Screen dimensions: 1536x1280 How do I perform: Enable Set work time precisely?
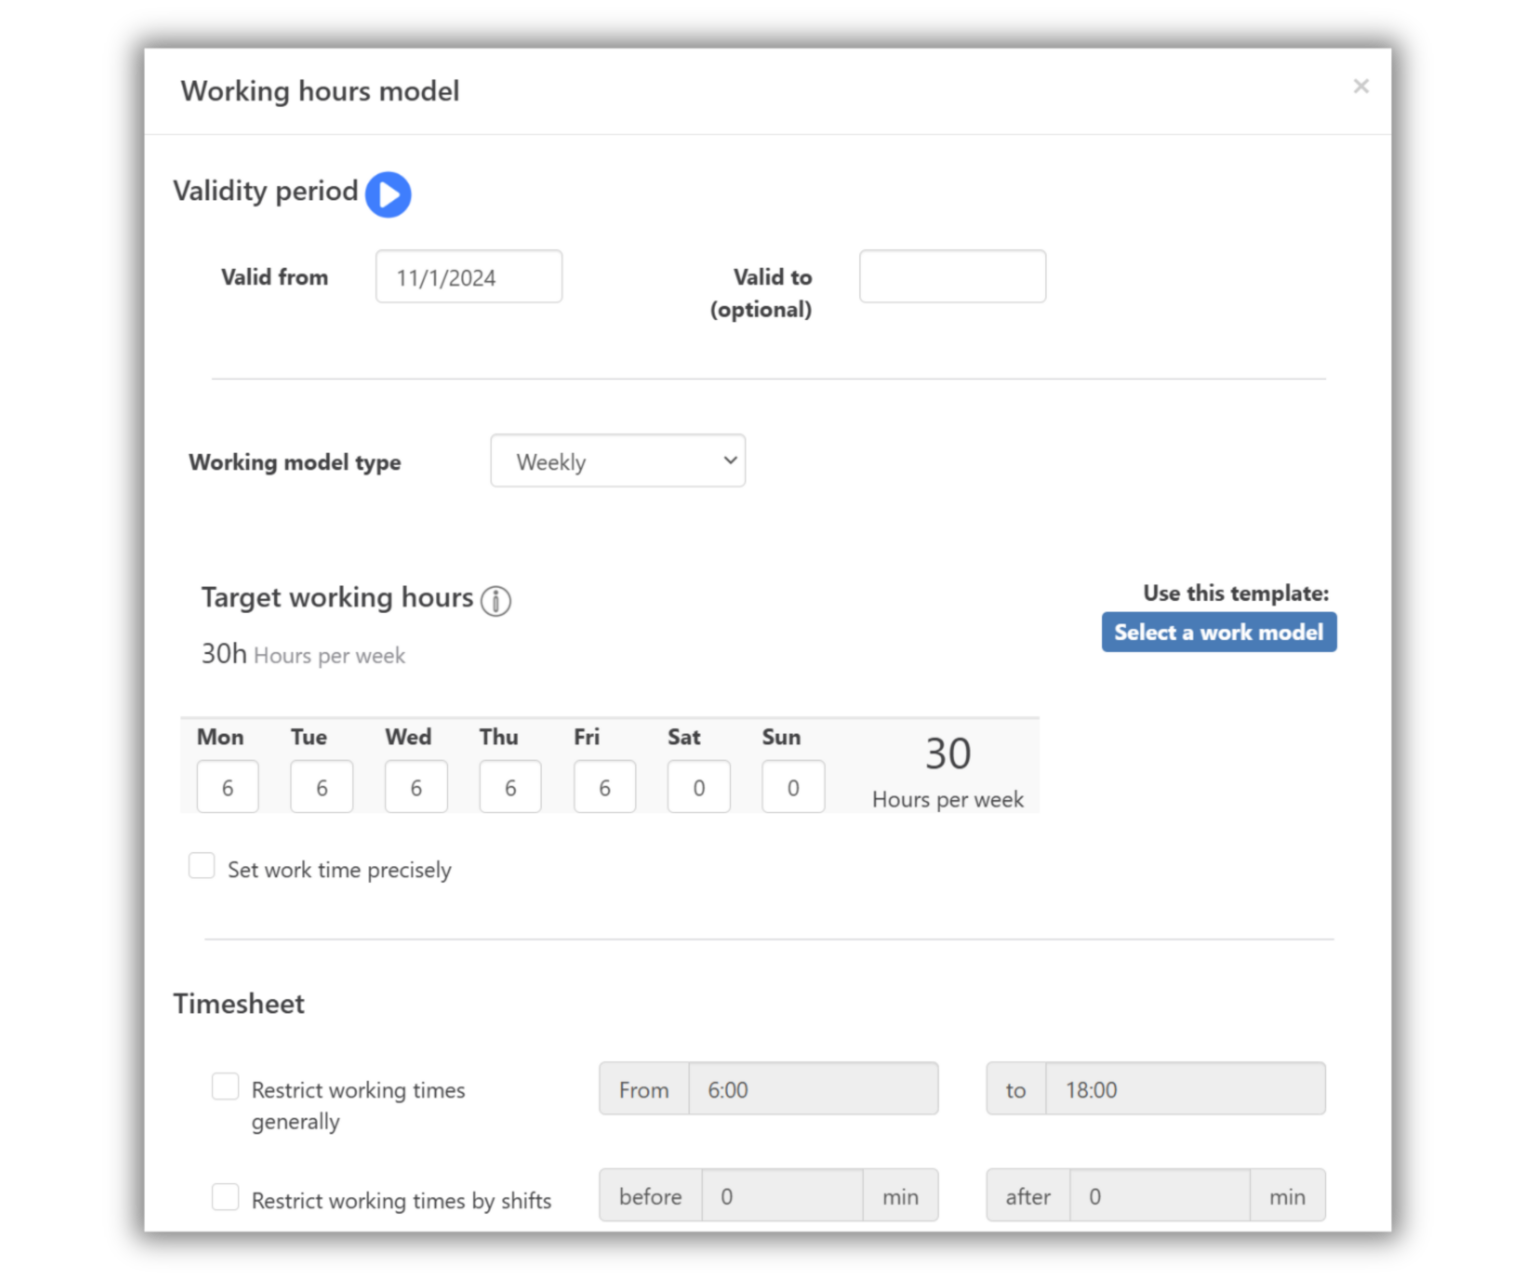201,865
